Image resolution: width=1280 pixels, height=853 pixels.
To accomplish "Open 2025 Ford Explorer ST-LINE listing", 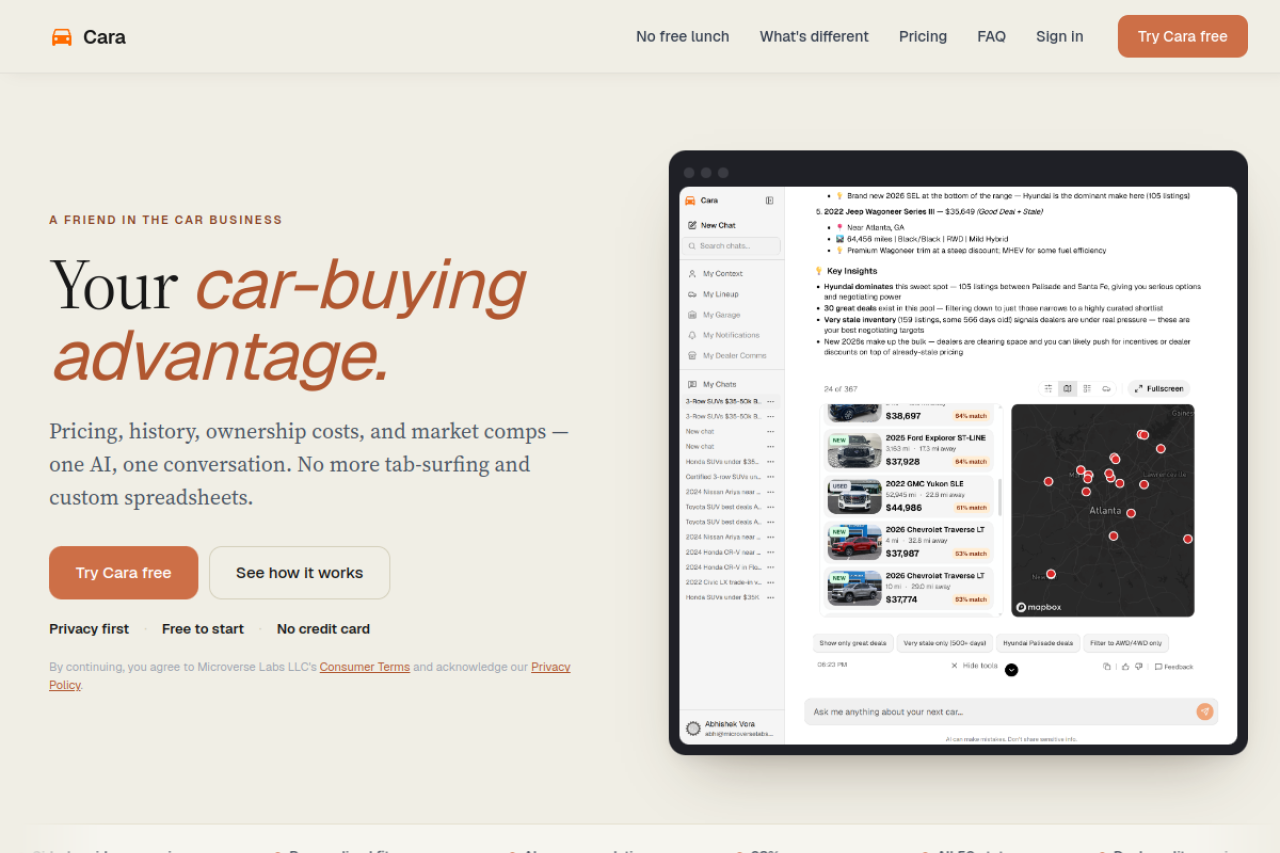I will pos(909,450).
